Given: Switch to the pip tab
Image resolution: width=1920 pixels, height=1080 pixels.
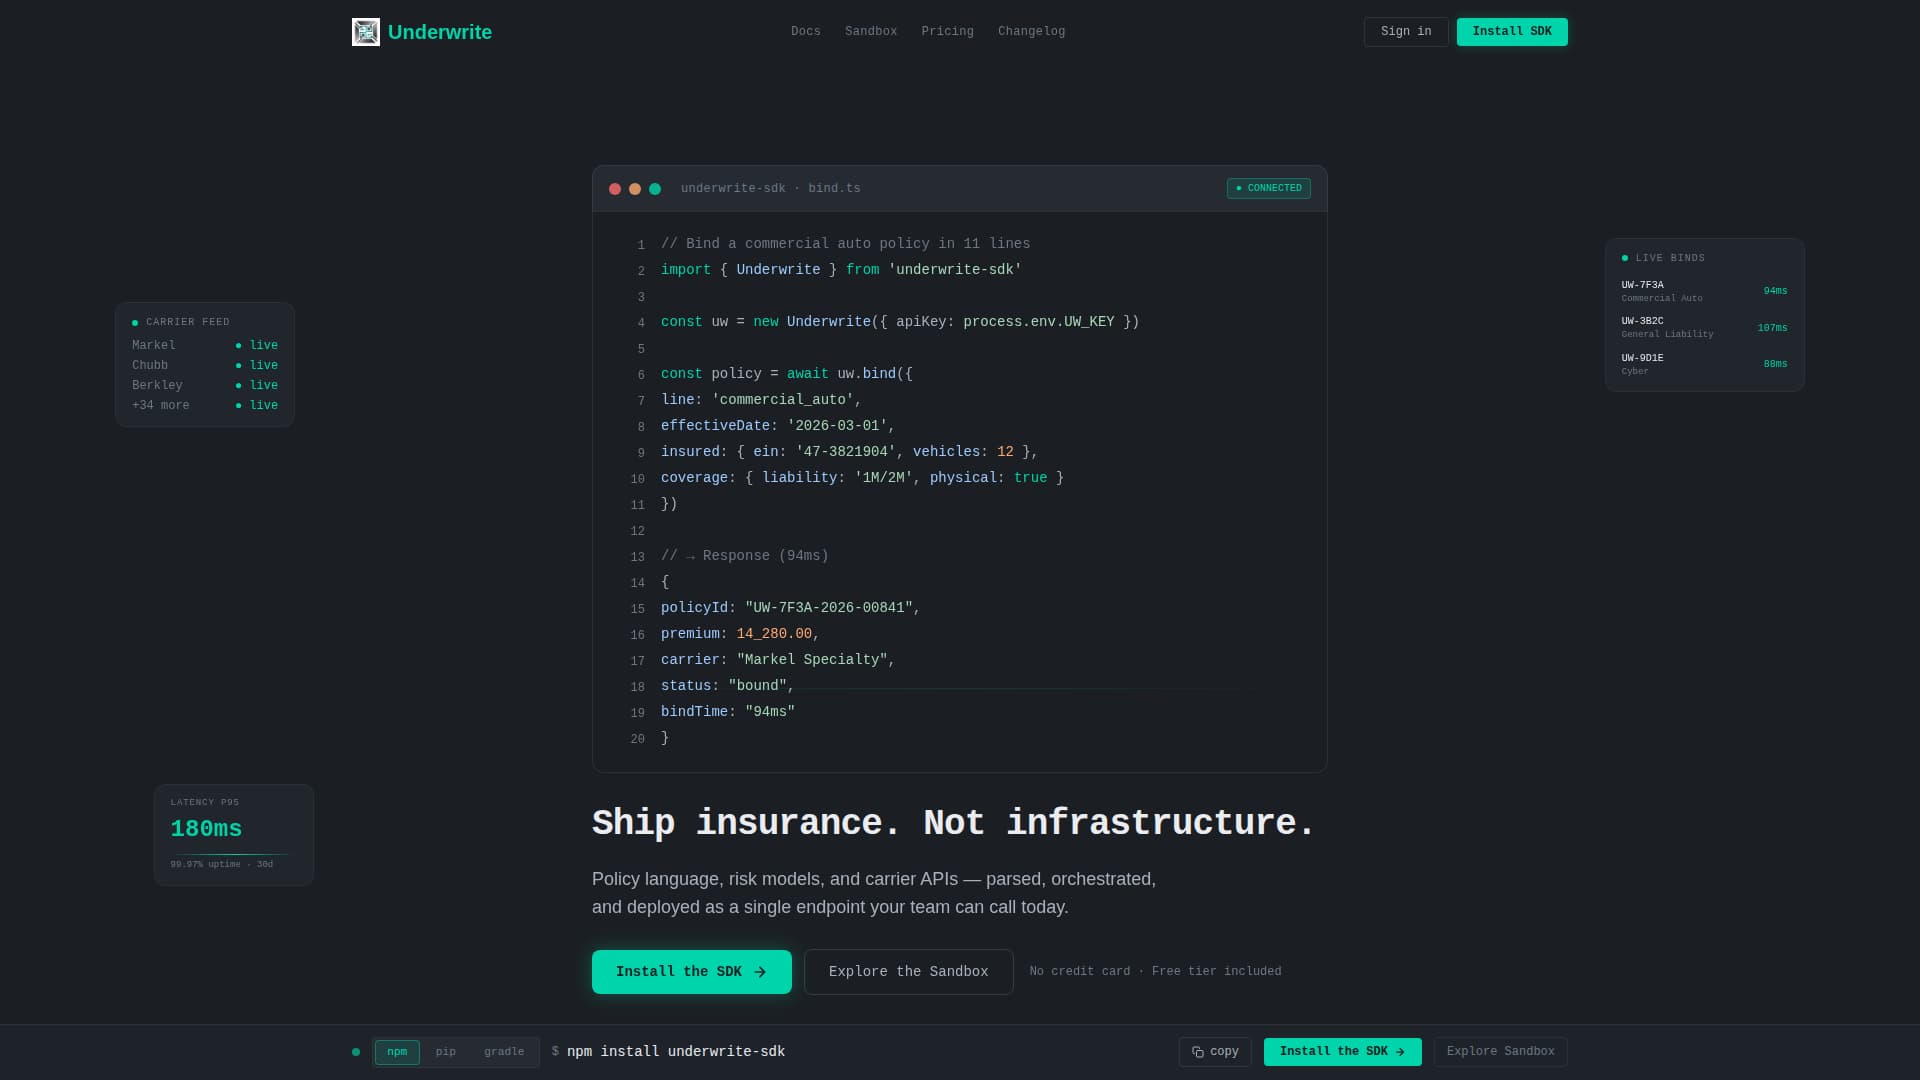Looking at the screenshot, I should coord(446,1052).
